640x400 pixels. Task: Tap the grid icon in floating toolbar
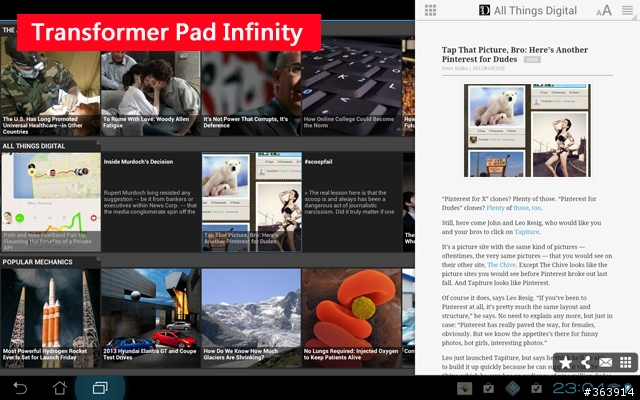(626, 362)
